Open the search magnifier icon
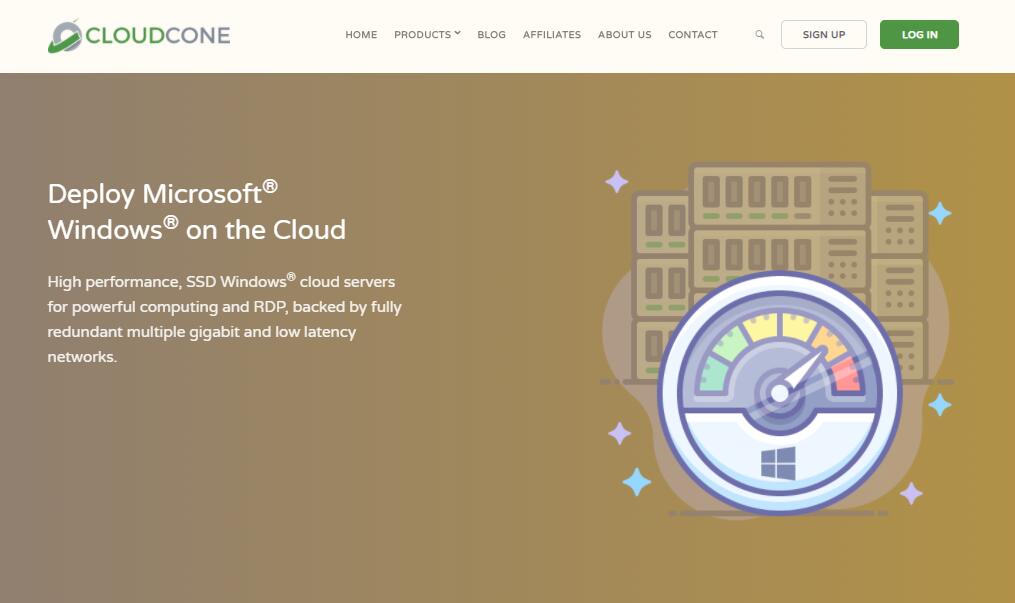This screenshot has height=603, width=1015. click(759, 34)
